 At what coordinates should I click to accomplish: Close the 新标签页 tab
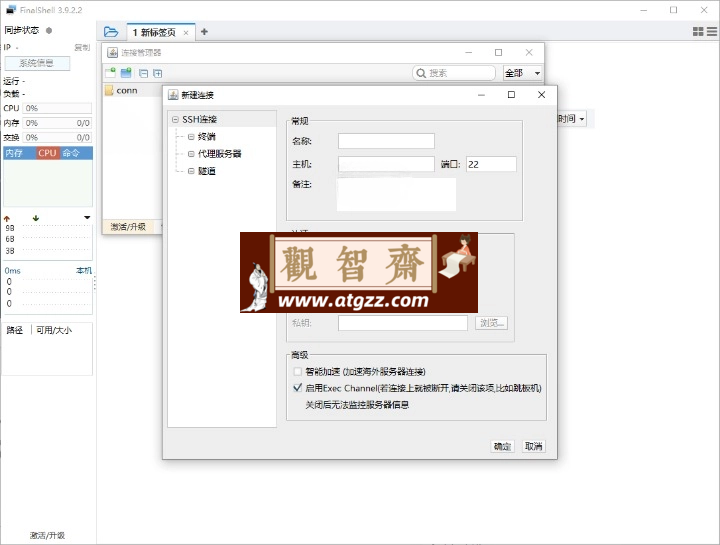[x=186, y=33]
